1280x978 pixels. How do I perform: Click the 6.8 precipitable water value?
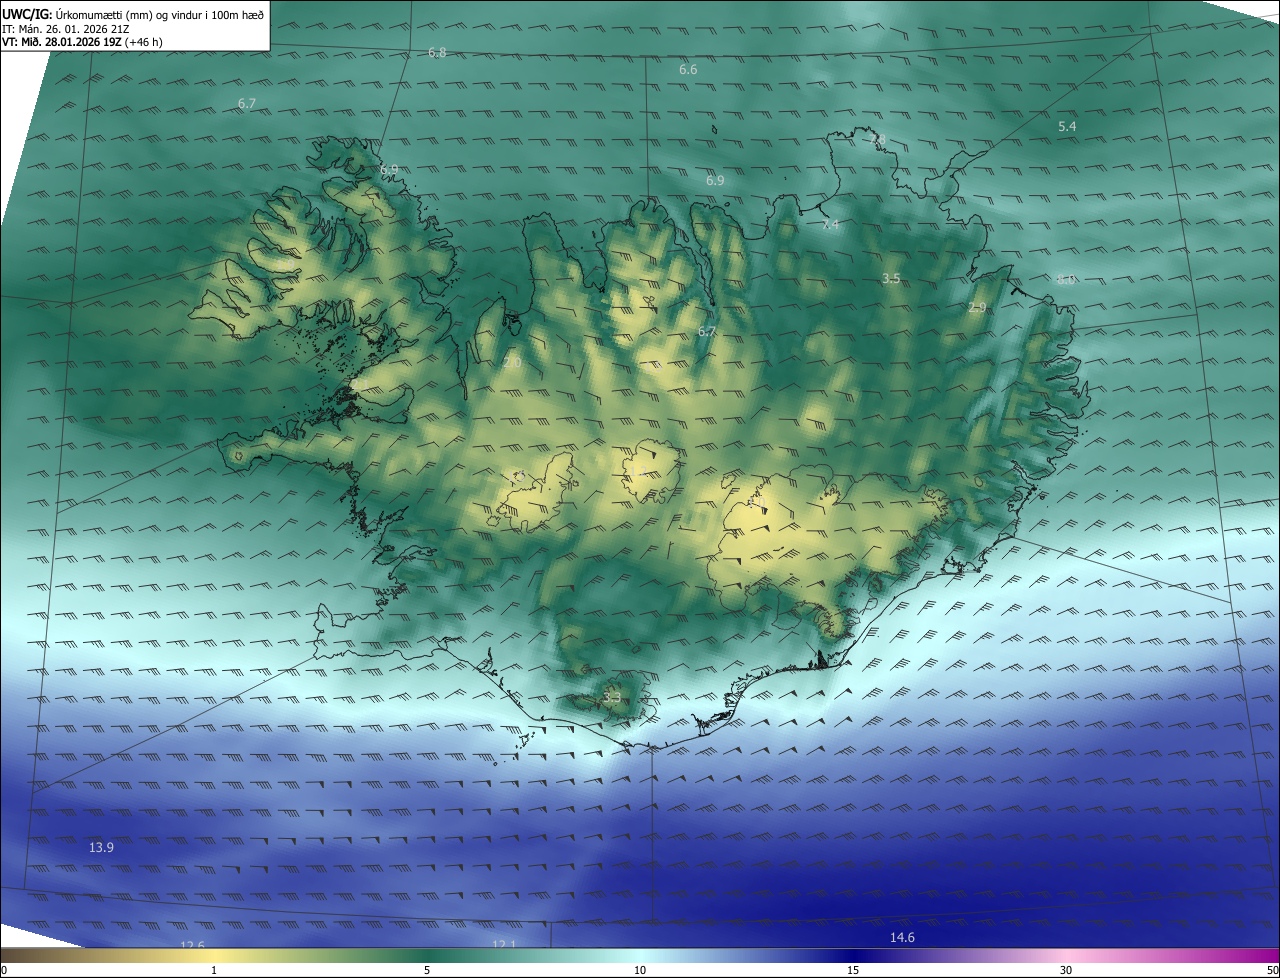coord(437,52)
